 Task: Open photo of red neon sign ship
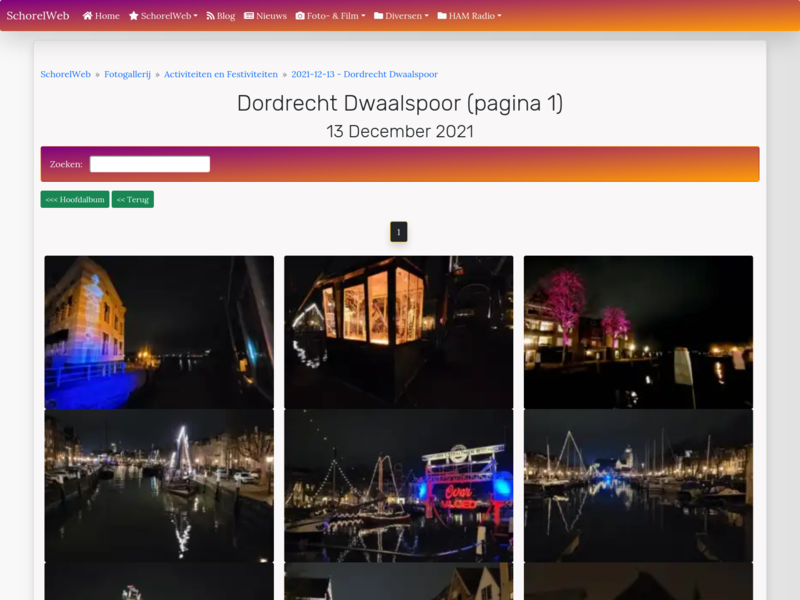click(398, 486)
